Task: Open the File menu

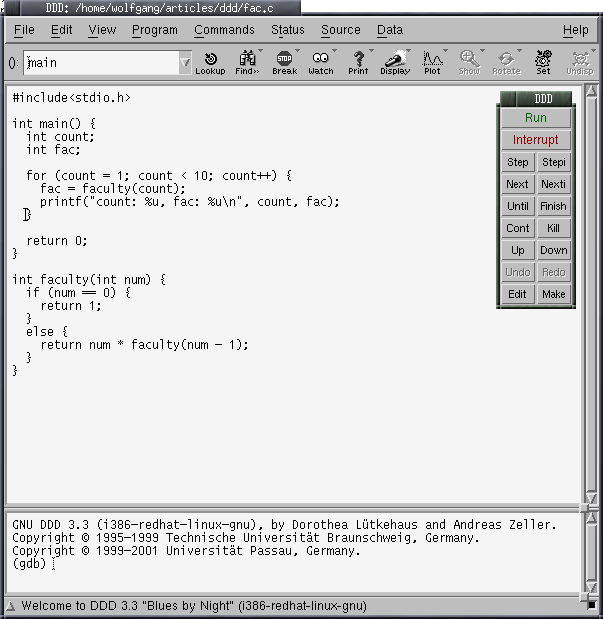Action: pos(25,30)
